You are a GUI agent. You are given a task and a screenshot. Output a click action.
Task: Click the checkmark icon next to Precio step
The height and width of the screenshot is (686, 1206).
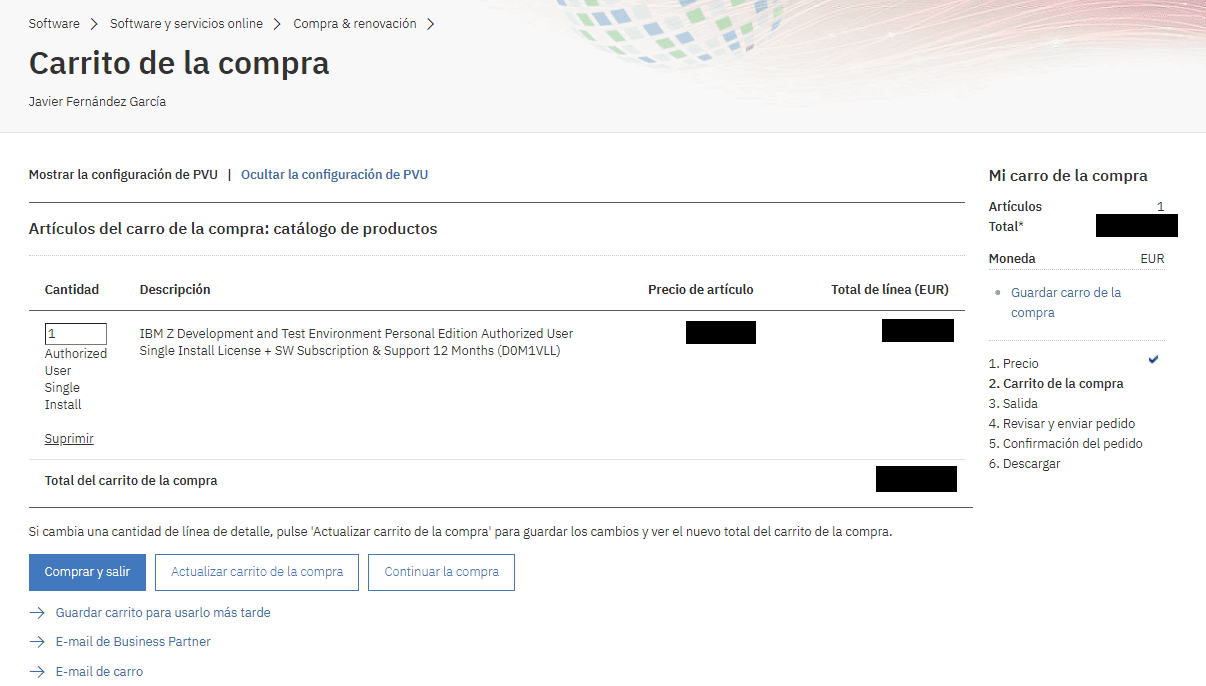click(1153, 359)
